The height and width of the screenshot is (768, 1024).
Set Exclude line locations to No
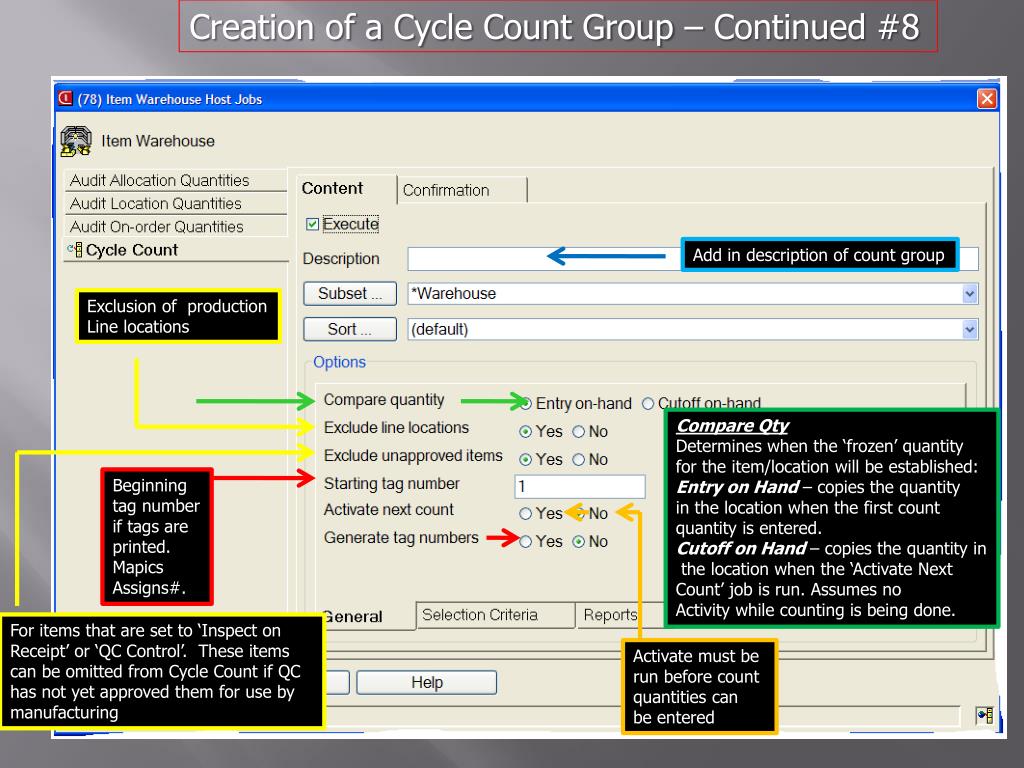(579, 432)
